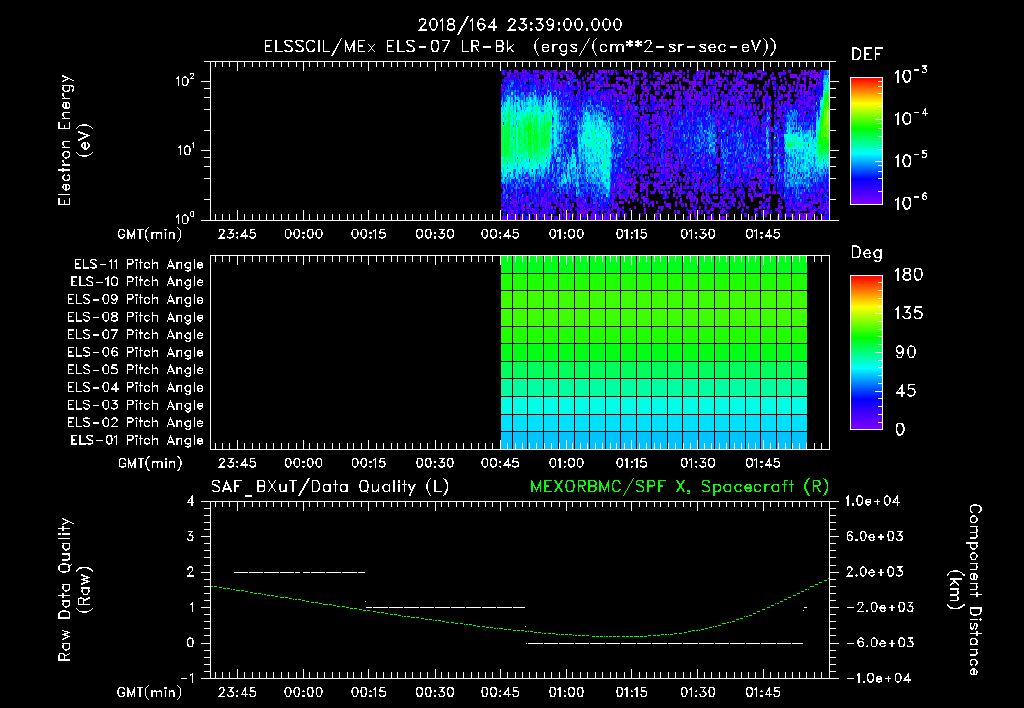
Task: Click the 4 tick on Raw Data Quality axis
Action: click(190, 501)
